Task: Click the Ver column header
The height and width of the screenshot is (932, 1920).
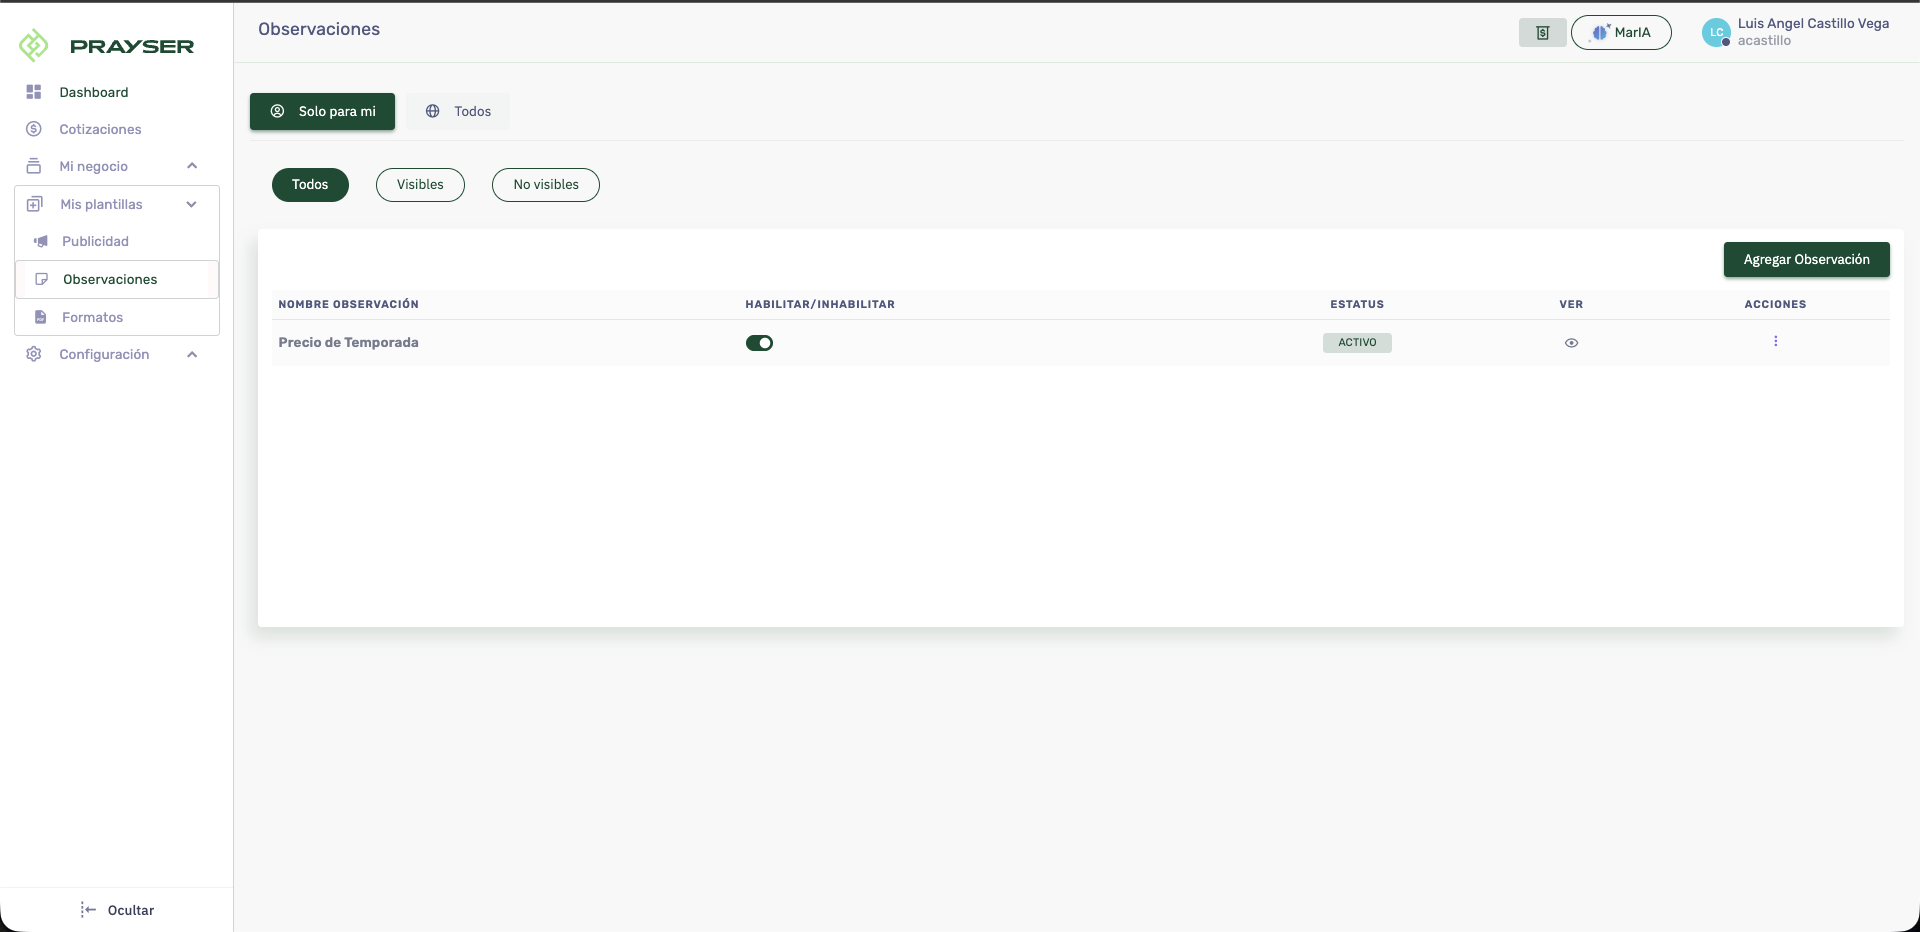Action: tap(1571, 304)
